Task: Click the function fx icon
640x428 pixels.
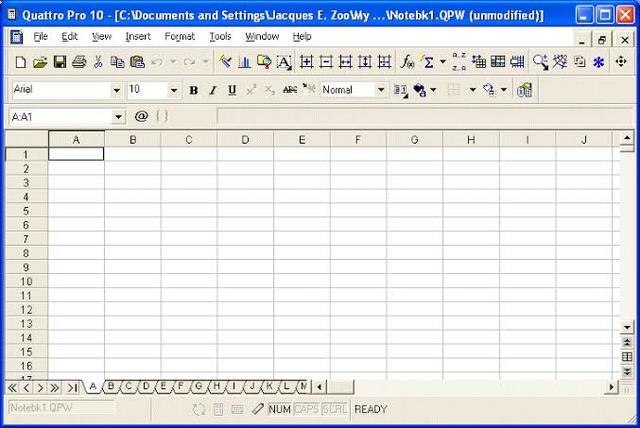Action: [407, 62]
